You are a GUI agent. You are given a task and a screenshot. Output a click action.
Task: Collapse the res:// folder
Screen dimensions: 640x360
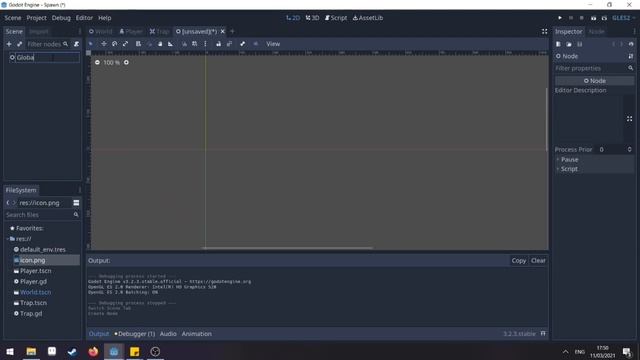(8, 239)
